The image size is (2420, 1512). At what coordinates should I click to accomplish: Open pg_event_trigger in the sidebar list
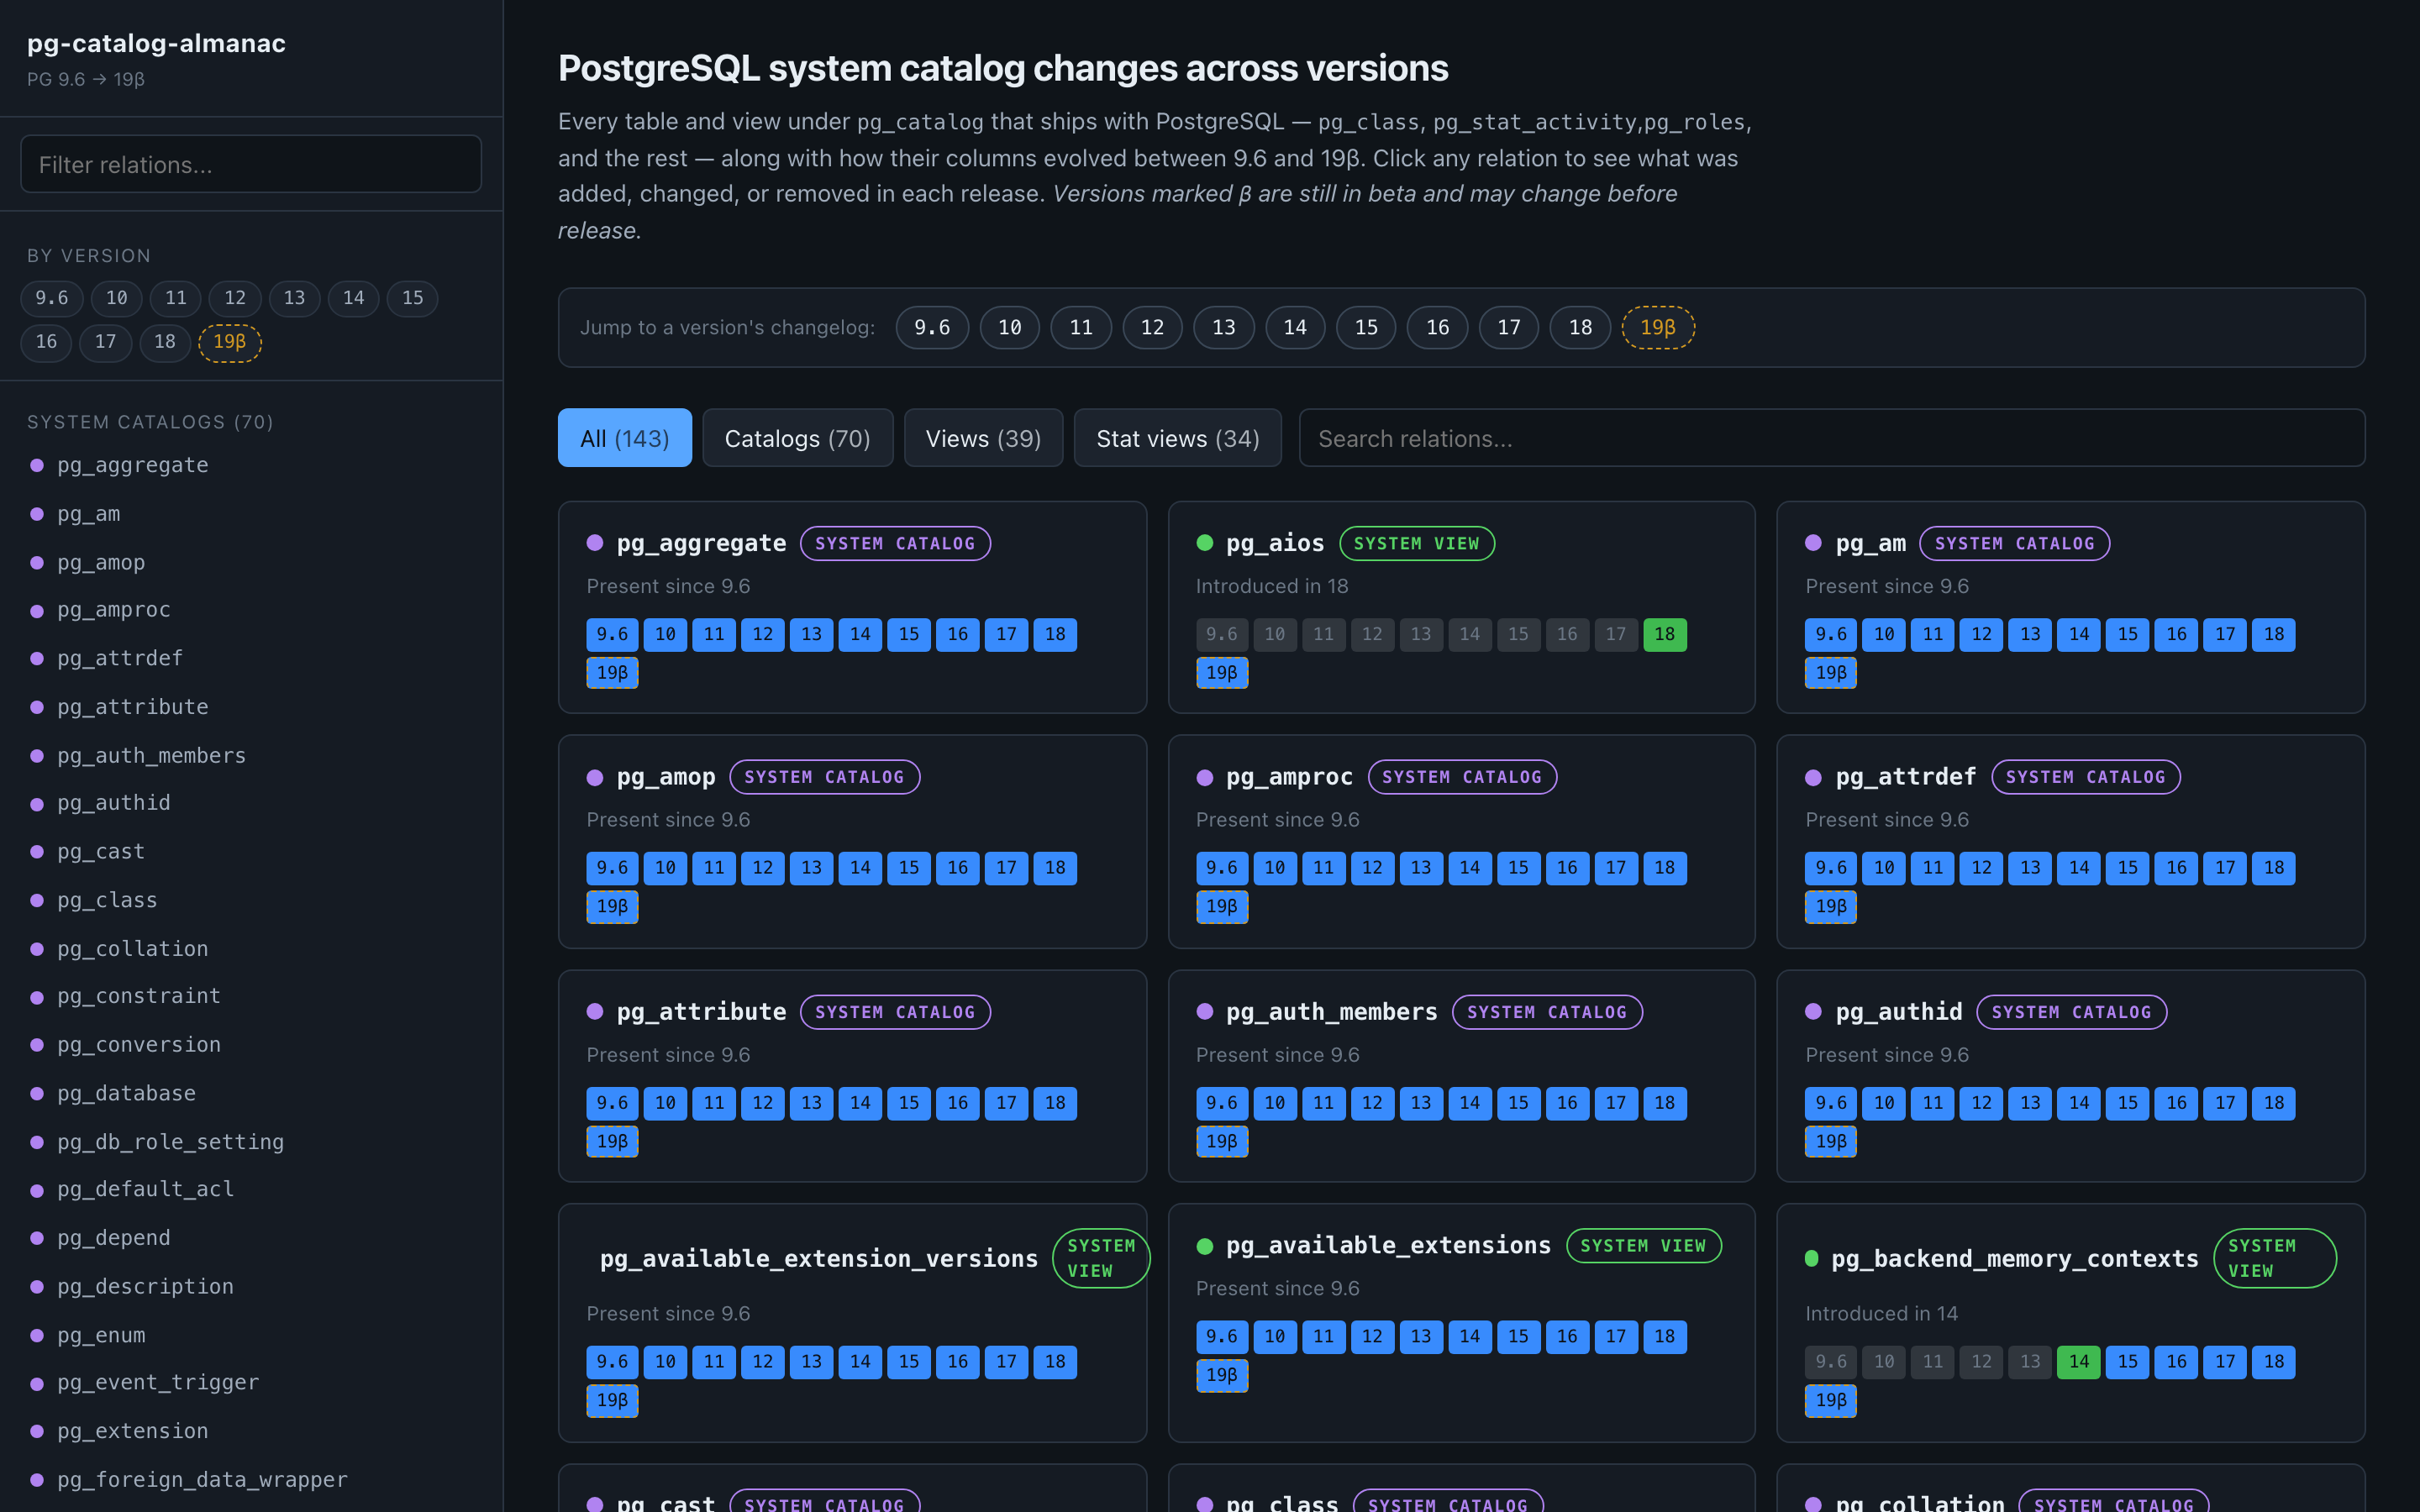click(158, 1382)
